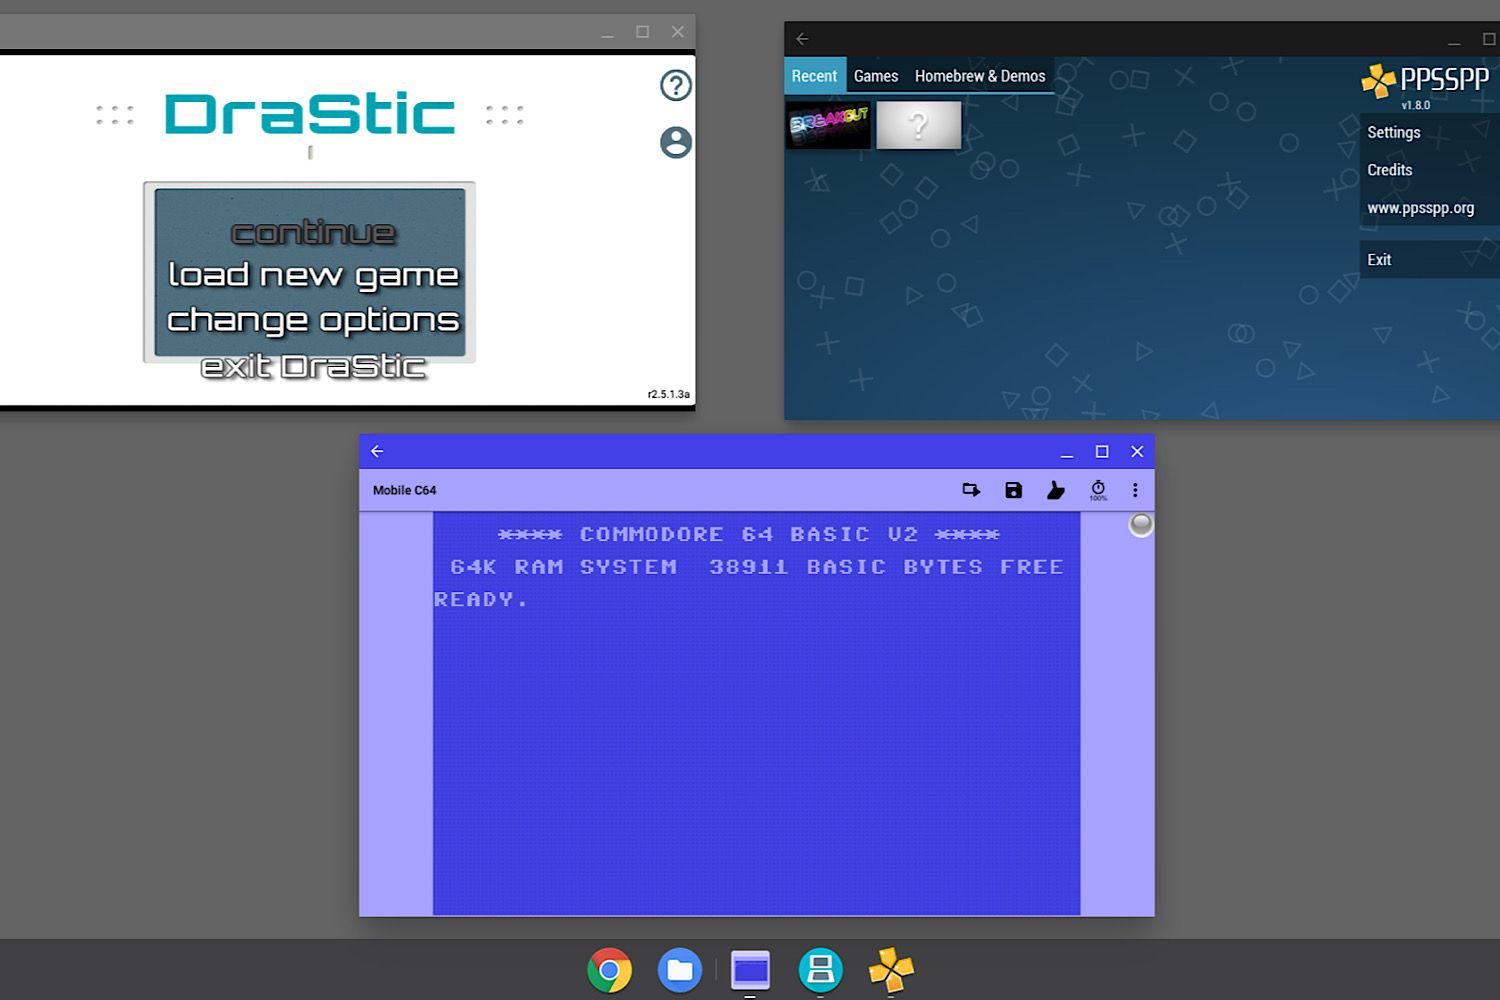Open PPSSPP Settings
The height and width of the screenshot is (1000, 1500).
coord(1393,132)
